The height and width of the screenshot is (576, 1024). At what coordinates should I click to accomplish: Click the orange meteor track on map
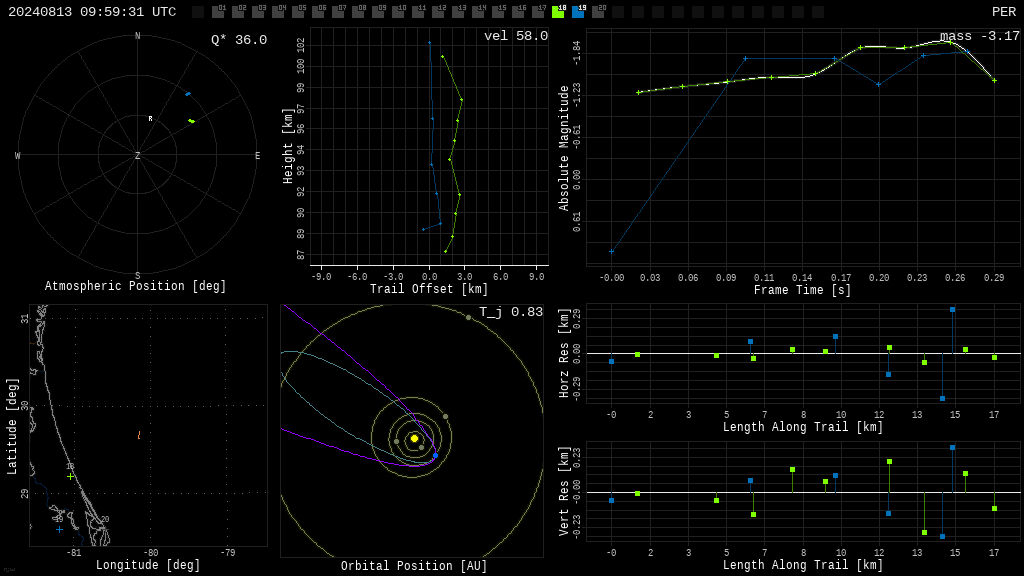(139, 435)
